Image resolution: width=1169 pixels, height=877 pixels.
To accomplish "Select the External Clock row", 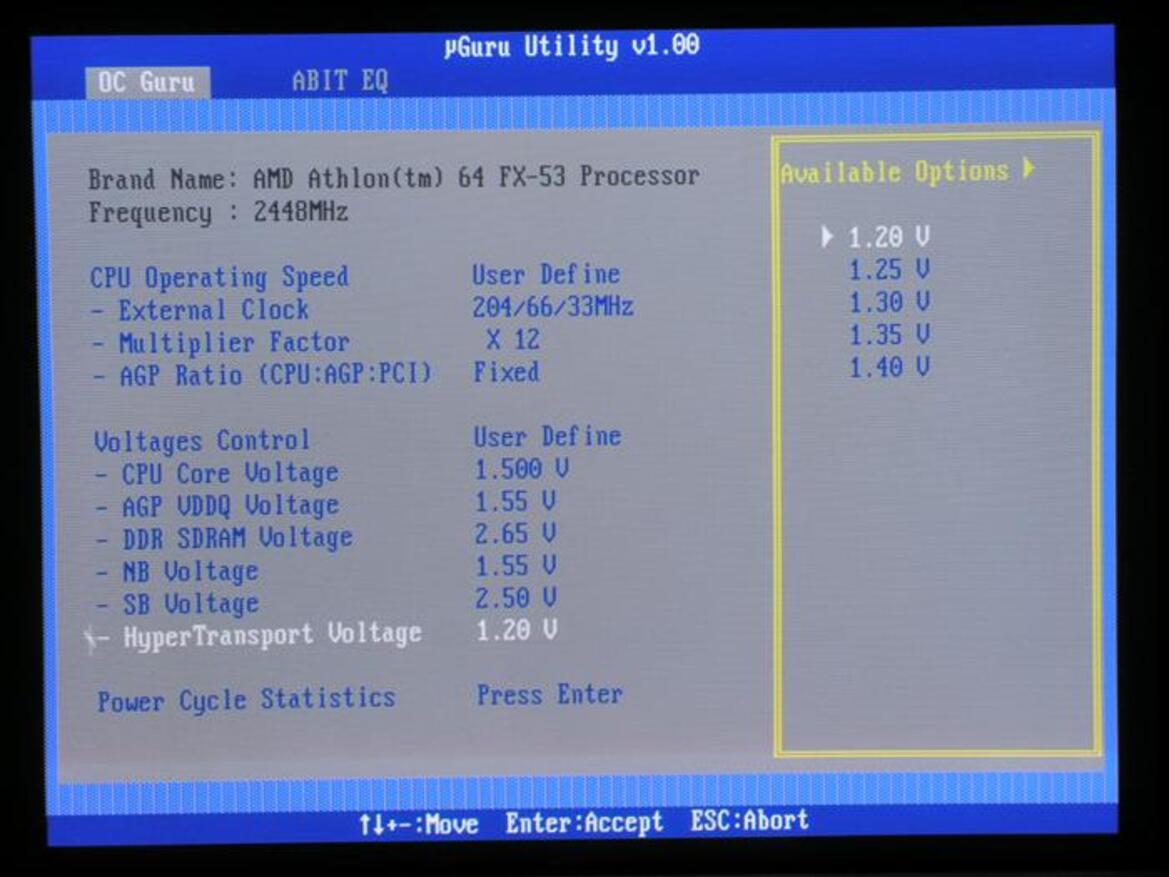I will pyautogui.click(x=200, y=310).
